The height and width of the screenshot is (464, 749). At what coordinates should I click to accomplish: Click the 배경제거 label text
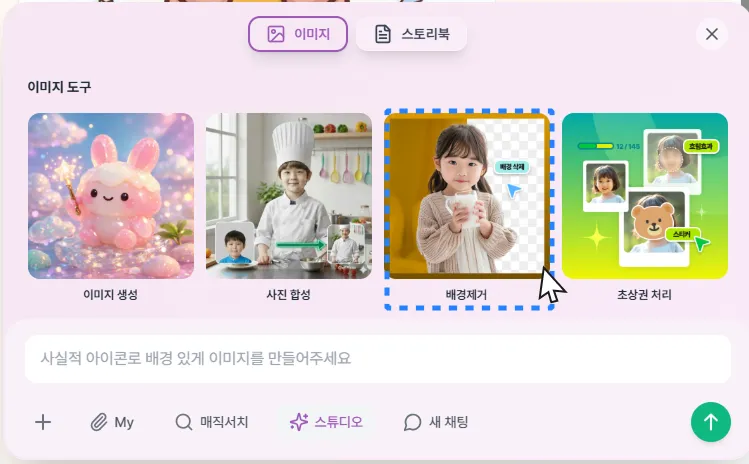(466, 295)
